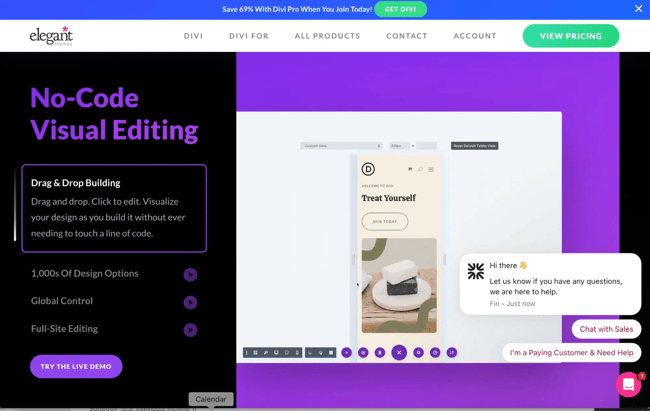Click the left resize handle of mobile preview
This screenshot has height=411, width=650.
354,259
